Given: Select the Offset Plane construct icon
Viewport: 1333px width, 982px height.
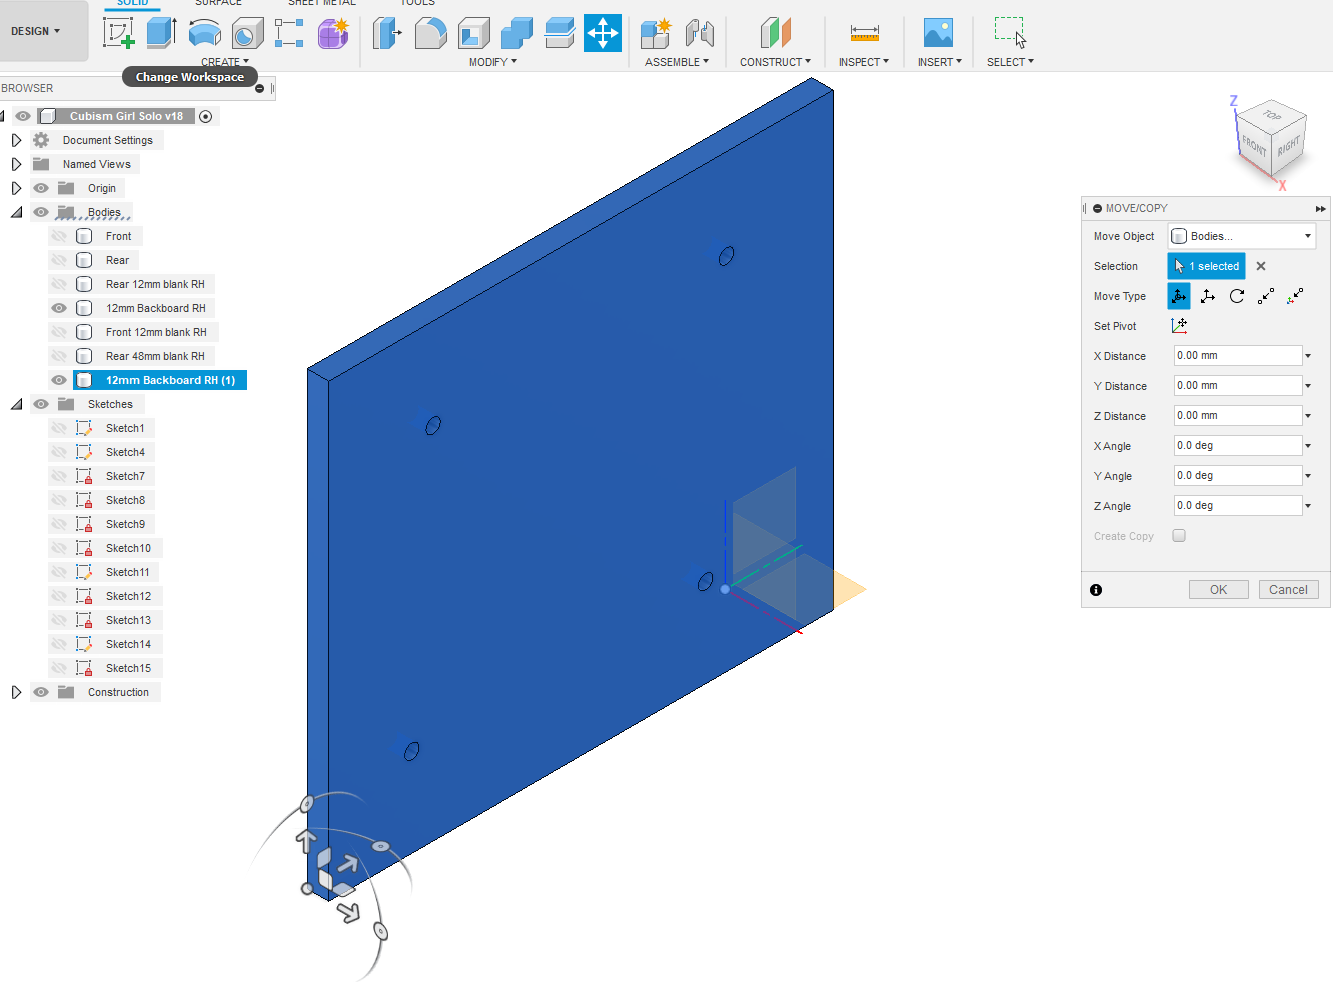Looking at the screenshot, I should tap(775, 33).
